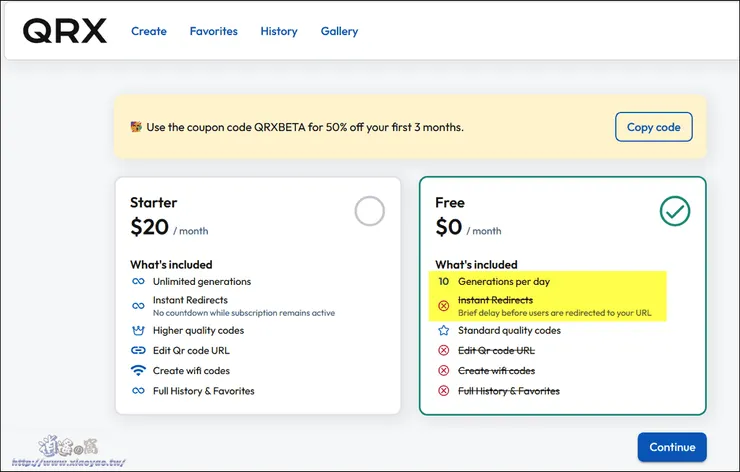Click the Free $0 price heading

click(449, 228)
